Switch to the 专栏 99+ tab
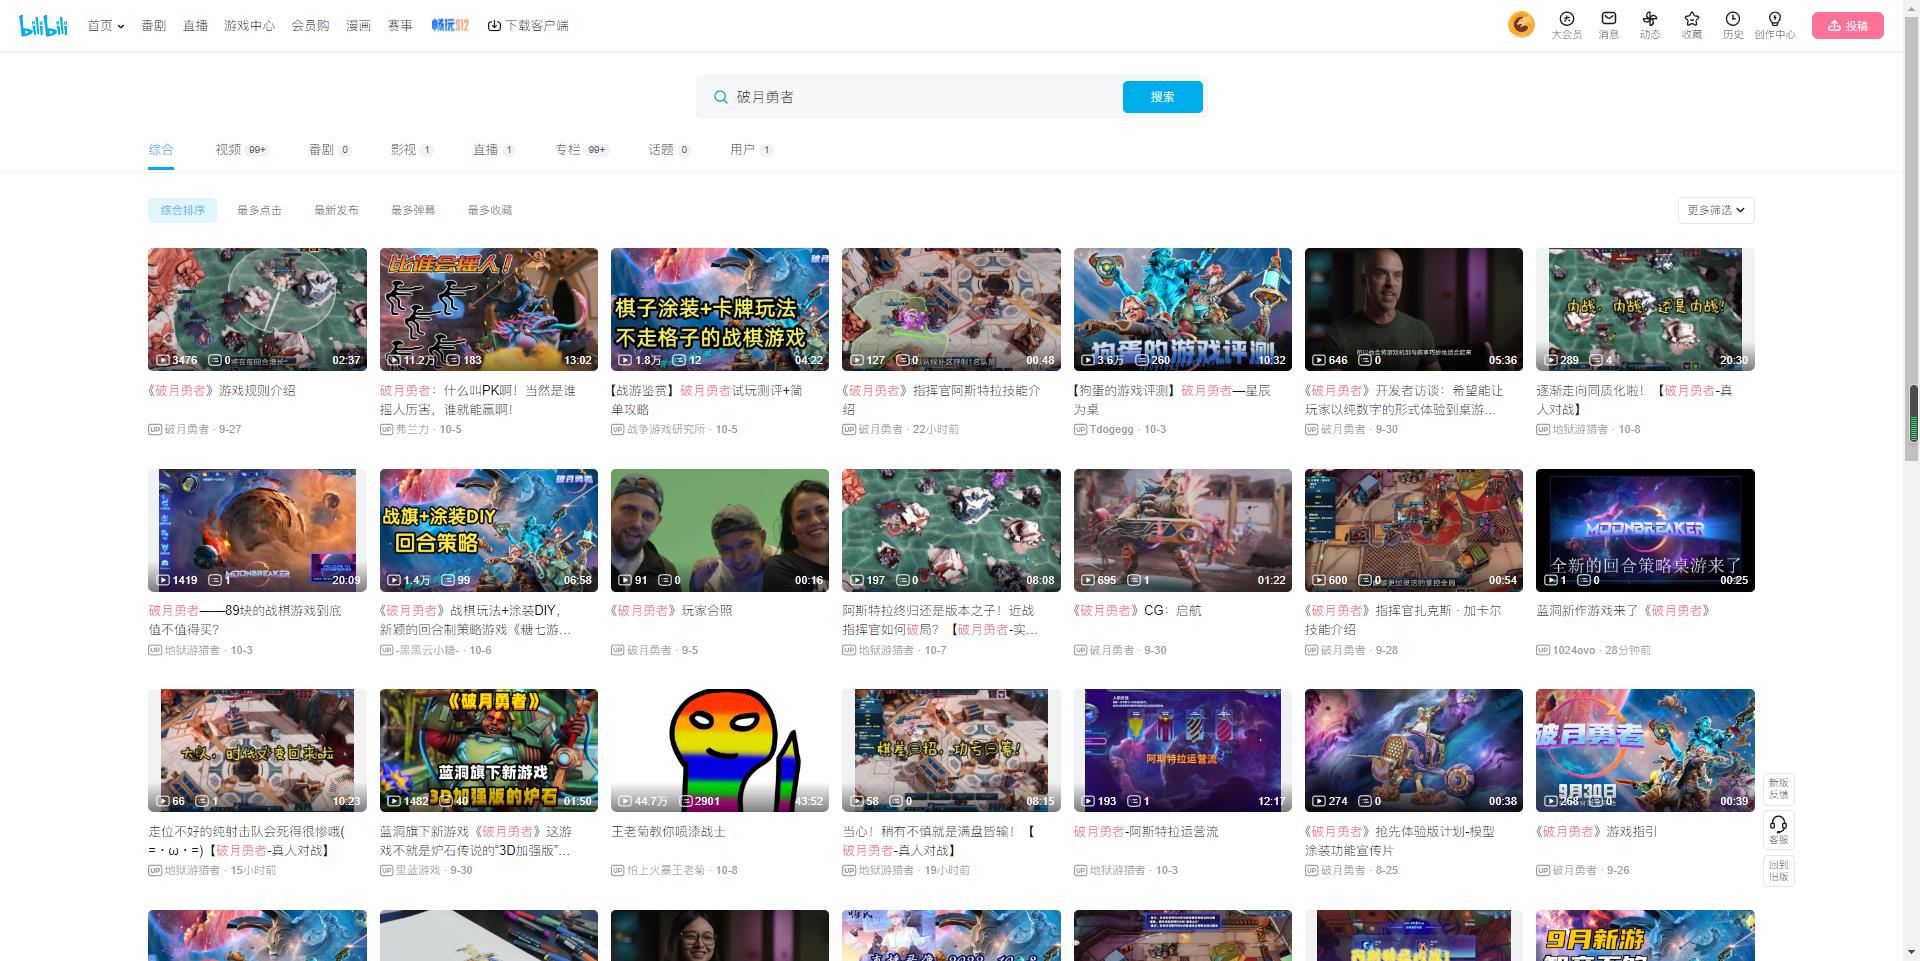 point(582,150)
